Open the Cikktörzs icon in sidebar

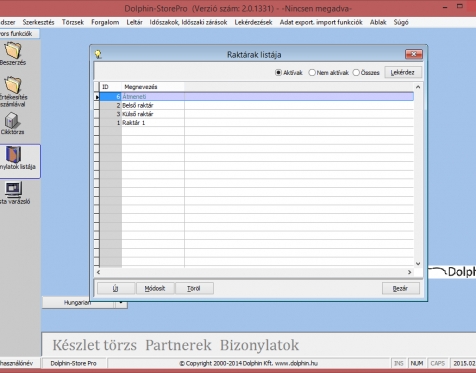pyautogui.click(x=12, y=120)
